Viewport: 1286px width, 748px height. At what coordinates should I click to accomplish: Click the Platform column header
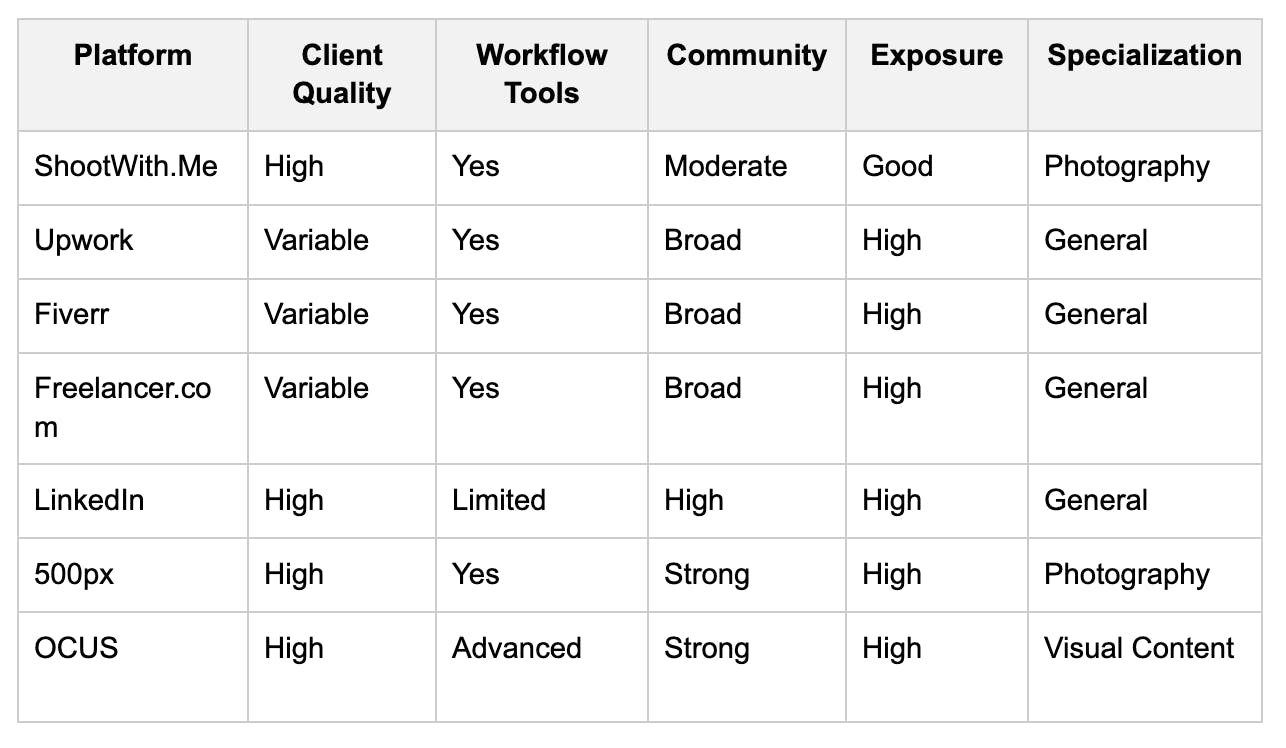132,54
